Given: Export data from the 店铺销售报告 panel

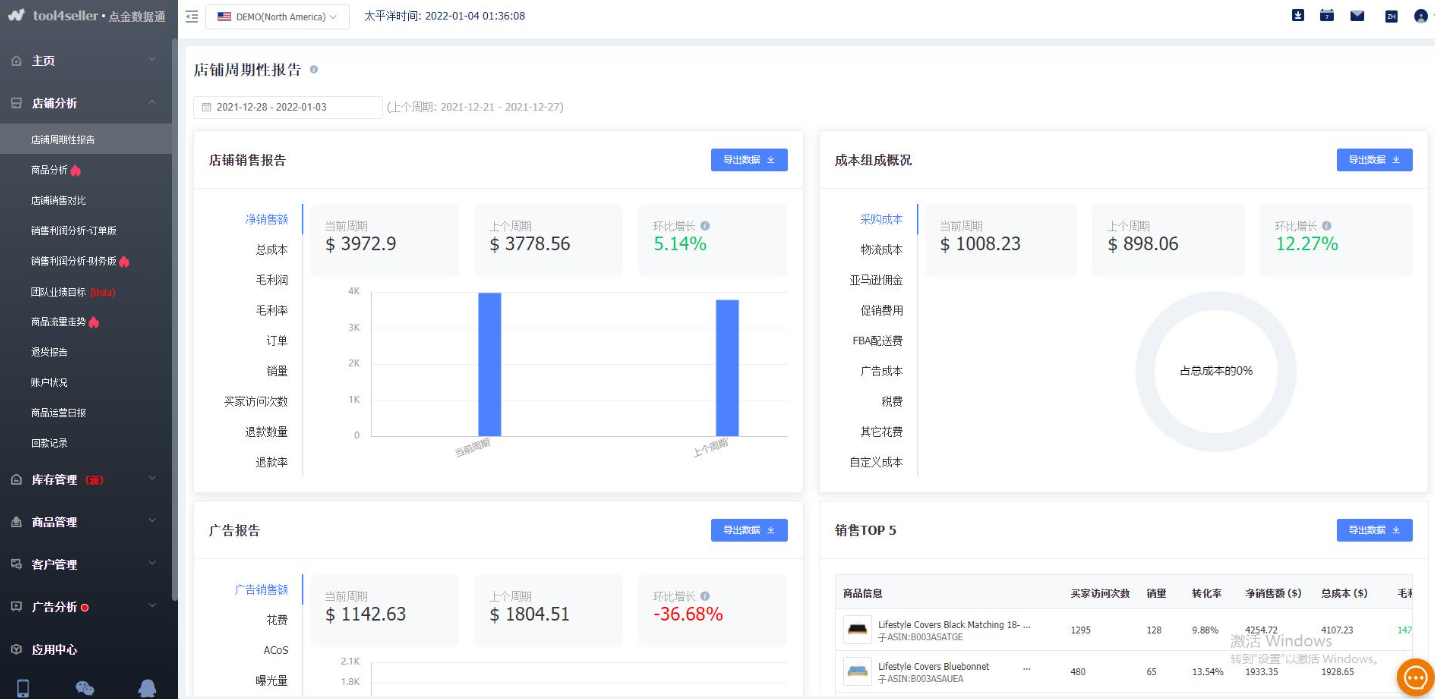Looking at the screenshot, I should [x=749, y=160].
